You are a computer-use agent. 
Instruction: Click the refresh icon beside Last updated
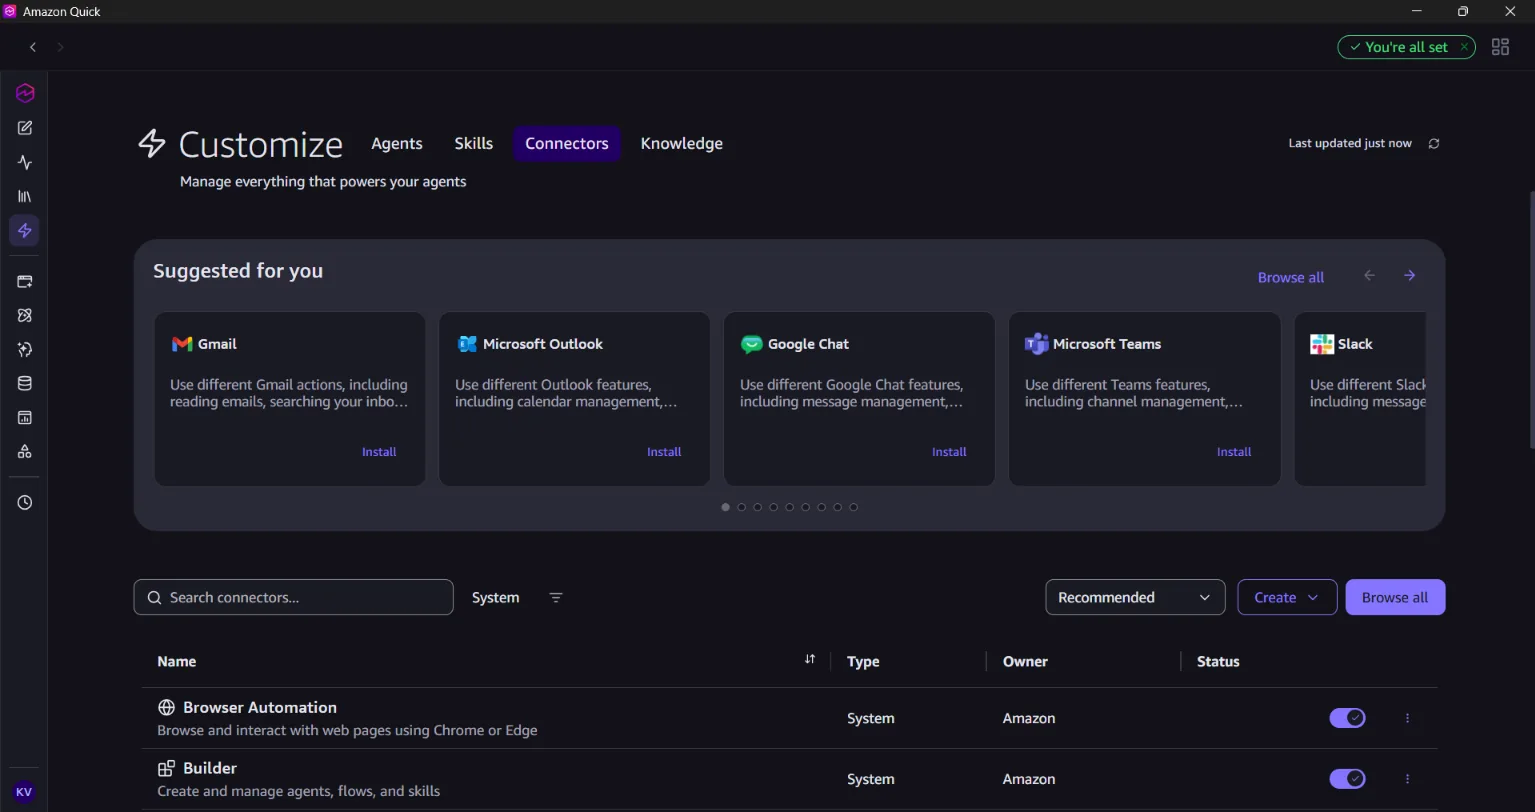1434,144
